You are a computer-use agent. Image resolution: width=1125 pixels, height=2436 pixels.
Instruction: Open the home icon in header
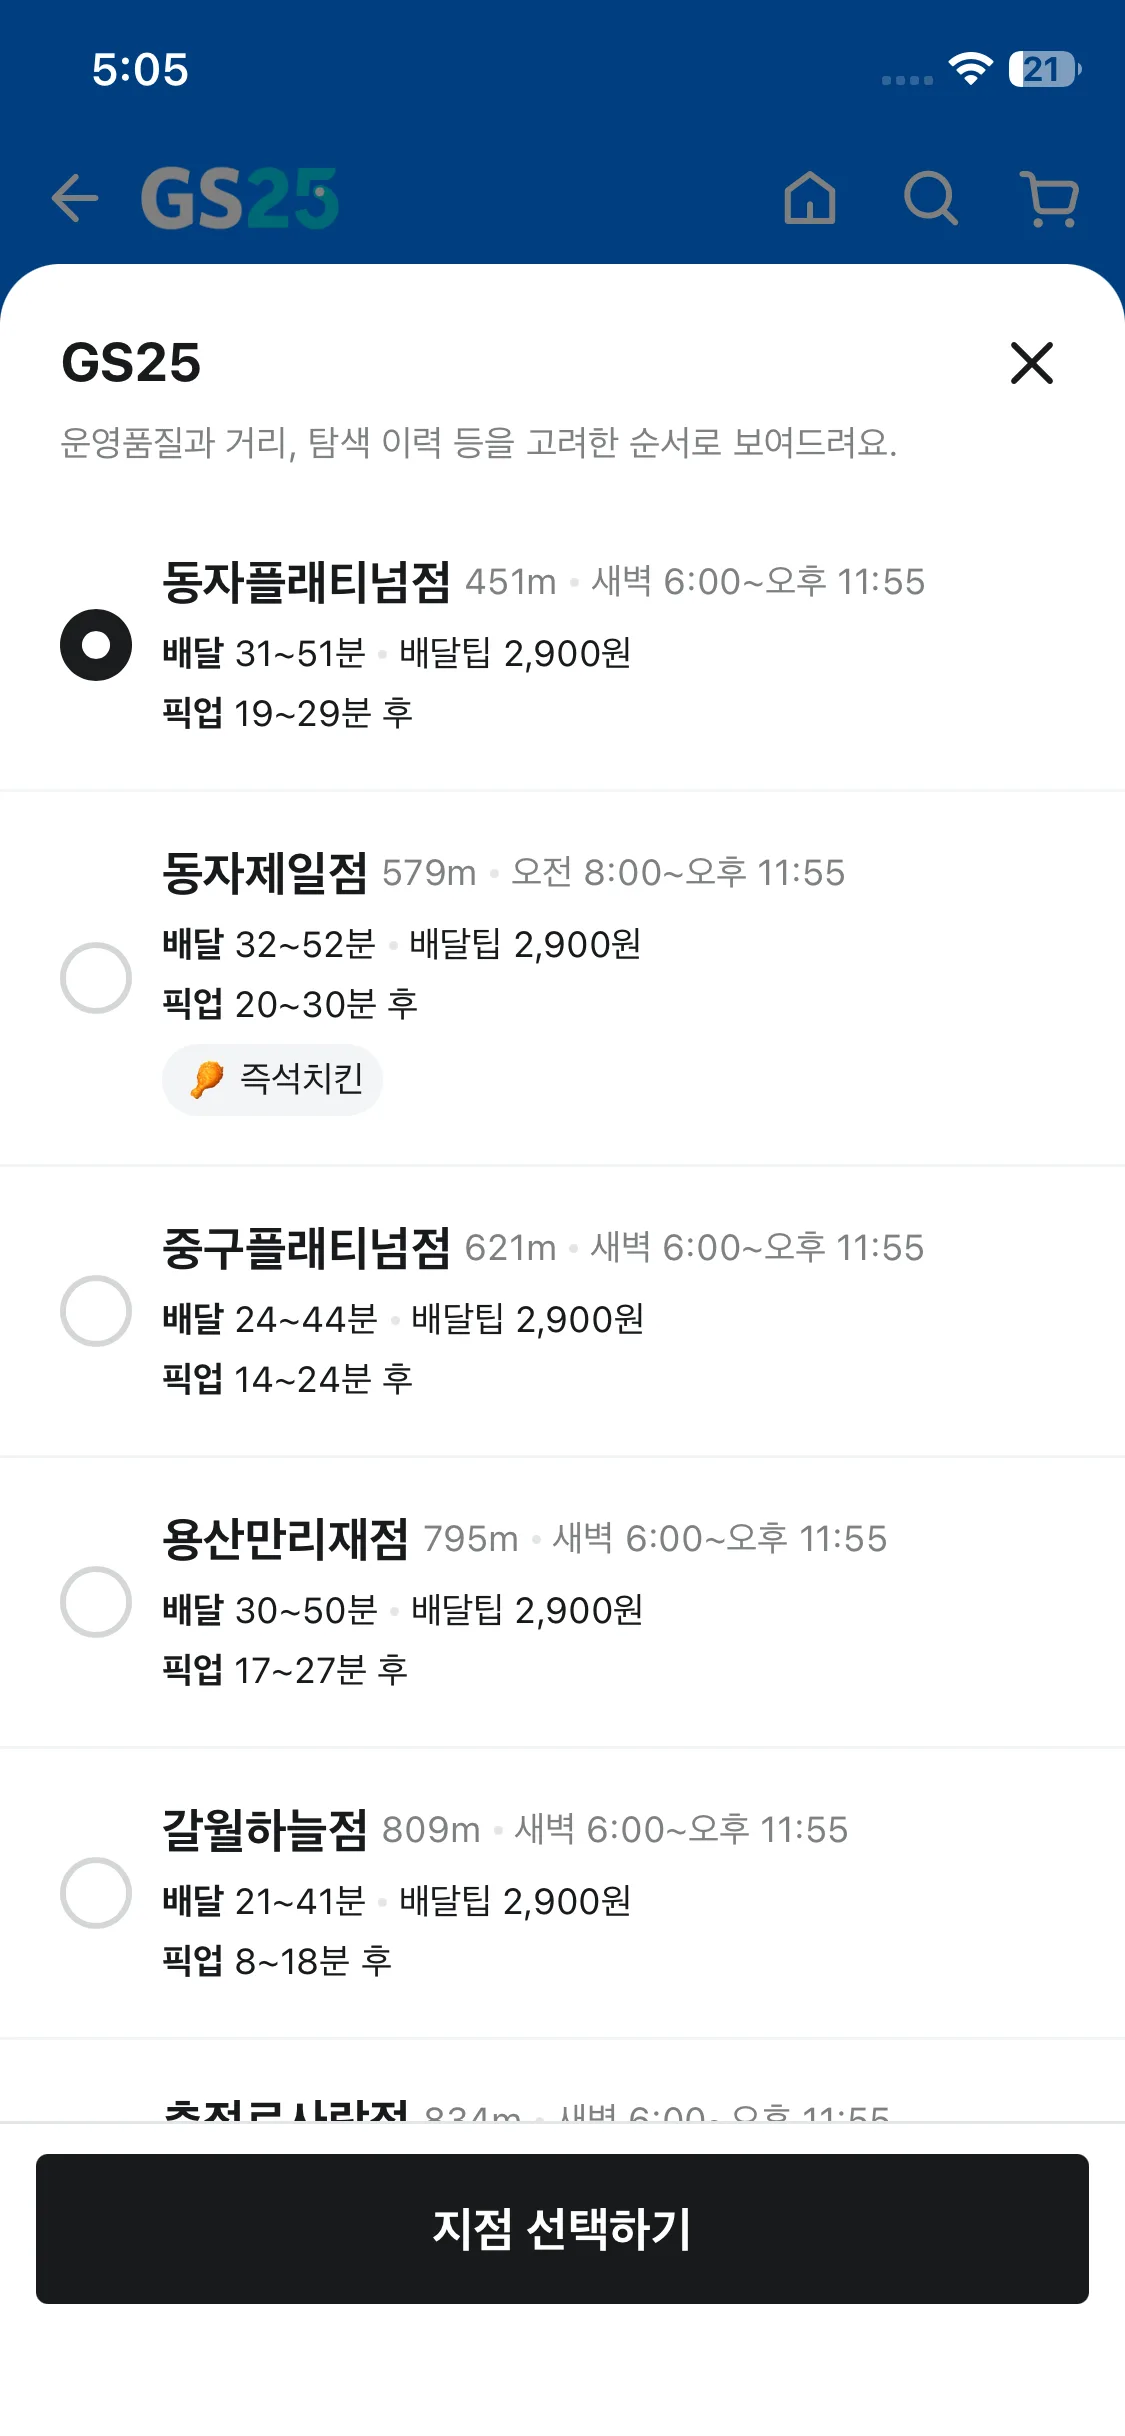(x=809, y=197)
